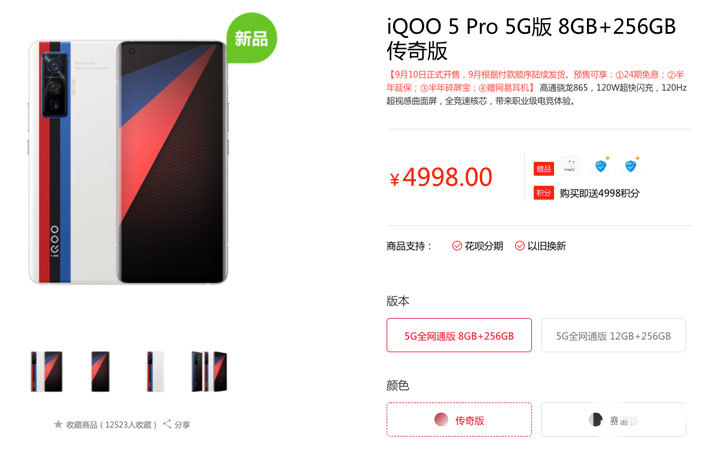Screen dimensions: 720x459
Task: Open the first thumbnail showing both phones
Action: pyautogui.click(x=46, y=371)
